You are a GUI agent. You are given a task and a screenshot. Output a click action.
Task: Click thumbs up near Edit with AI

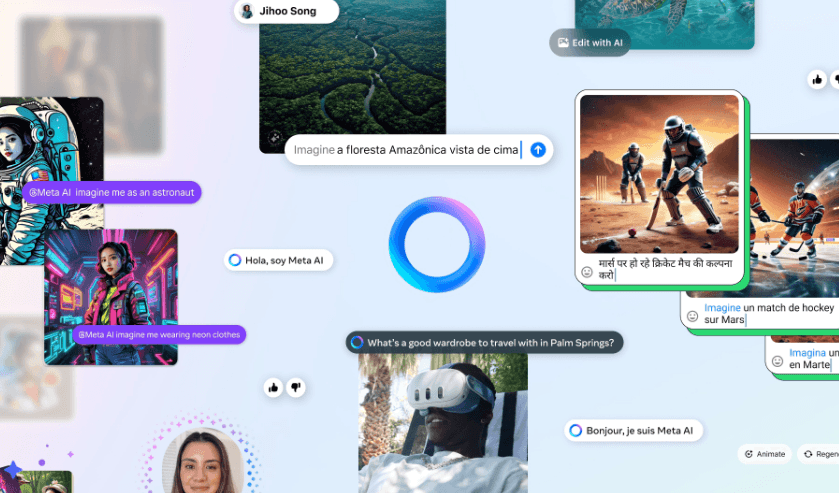(817, 80)
